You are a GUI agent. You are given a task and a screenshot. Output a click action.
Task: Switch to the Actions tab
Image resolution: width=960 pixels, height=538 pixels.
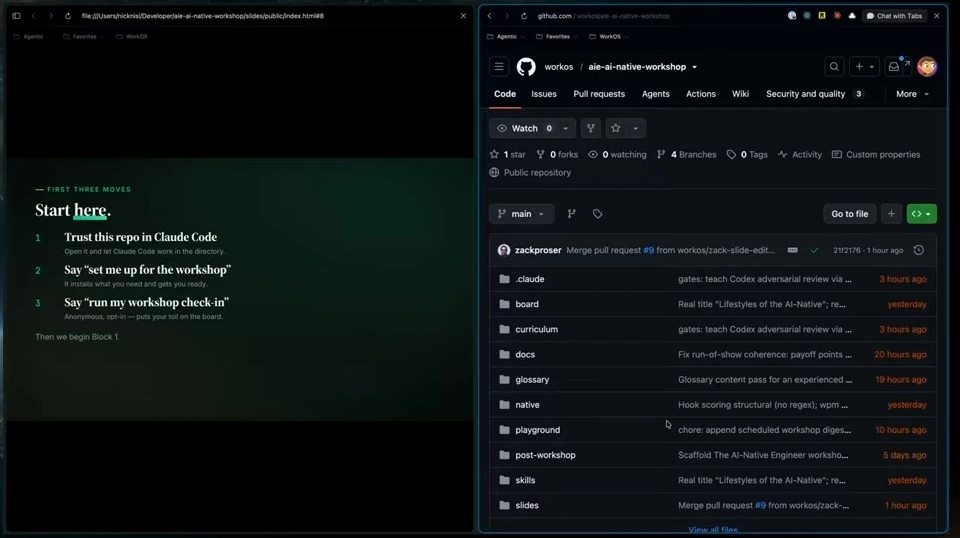[x=700, y=94]
